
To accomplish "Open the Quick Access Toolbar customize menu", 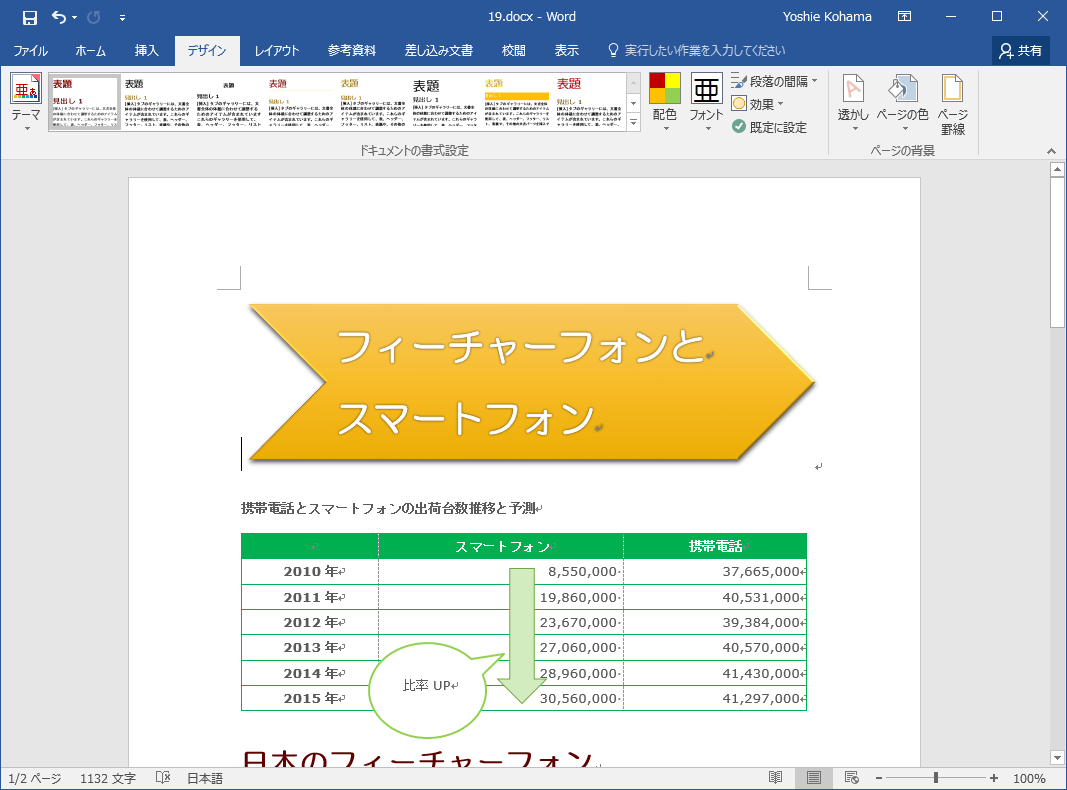I will point(122,18).
